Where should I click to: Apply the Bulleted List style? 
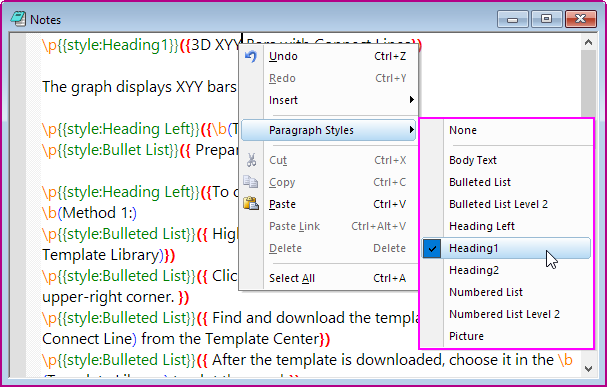[506, 182]
